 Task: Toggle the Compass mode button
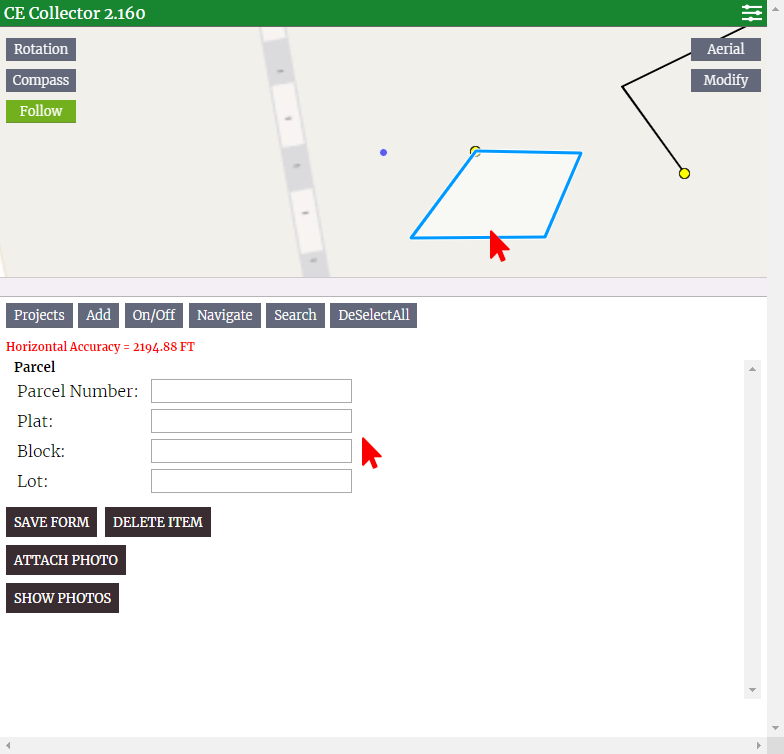[x=41, y=80]
